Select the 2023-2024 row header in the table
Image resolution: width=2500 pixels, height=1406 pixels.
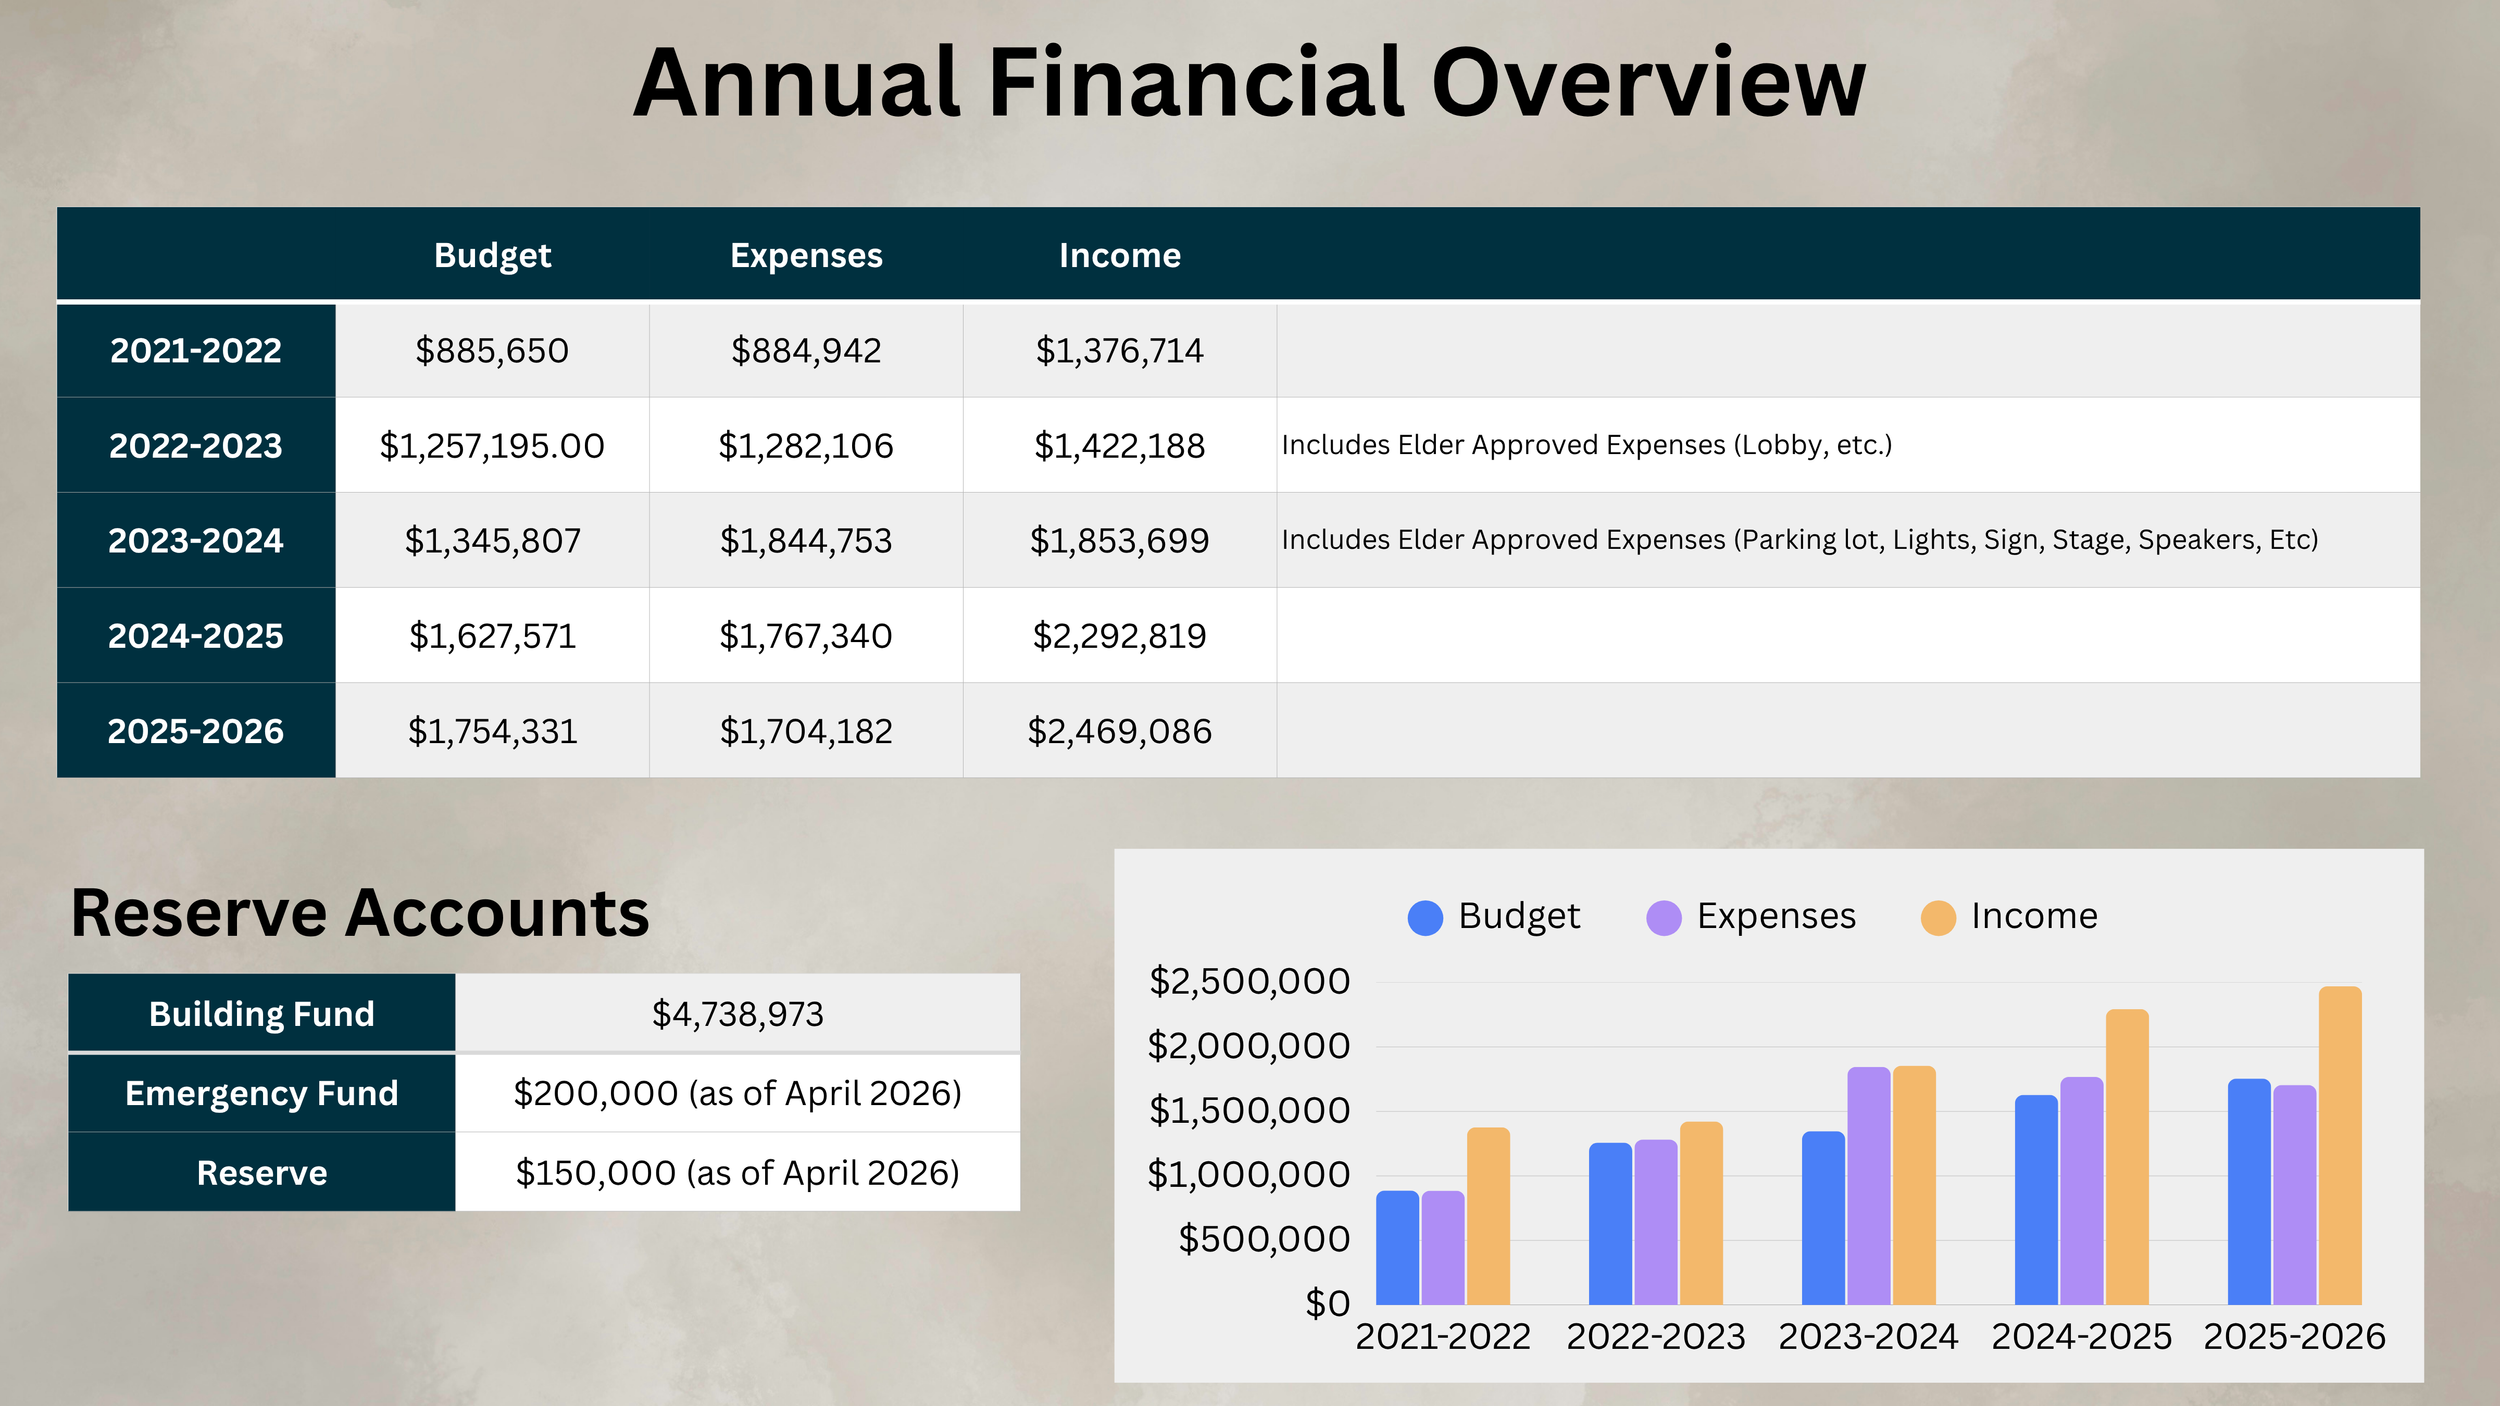tap(196, 541)
